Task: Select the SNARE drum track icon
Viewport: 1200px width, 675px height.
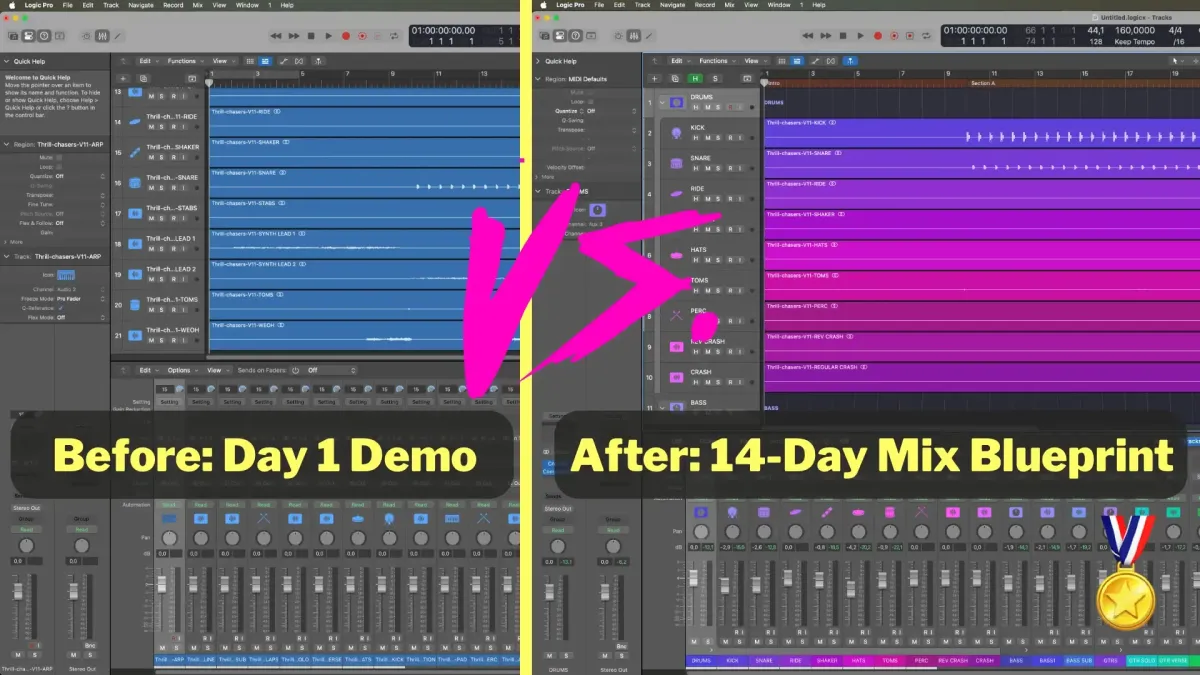Action: coord(677,163)
